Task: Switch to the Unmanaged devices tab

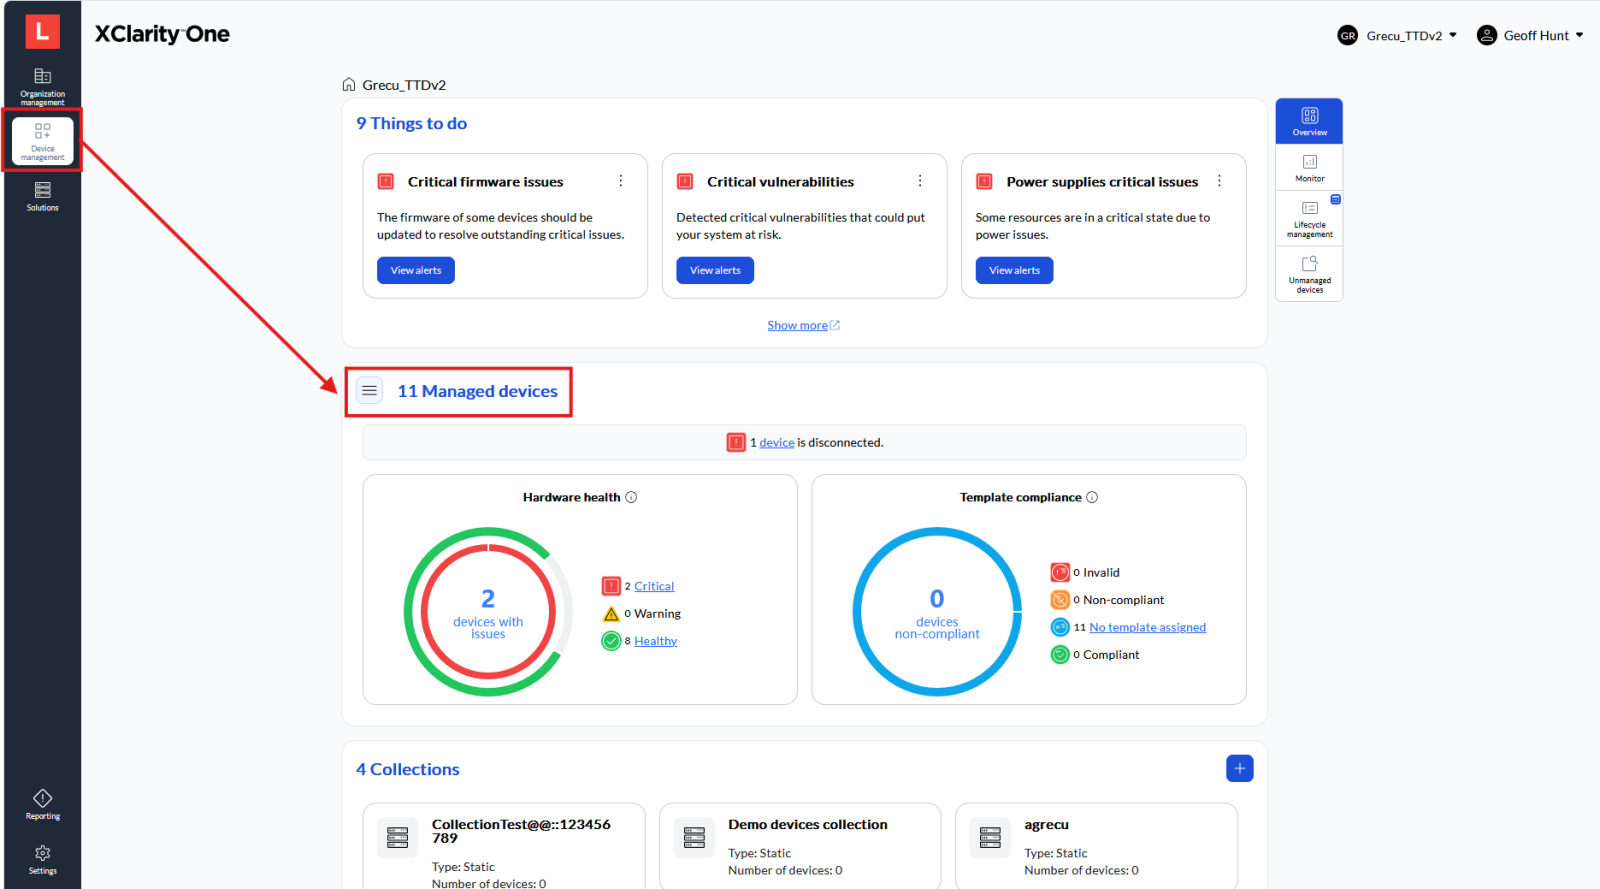Action: coord(1309,273)
